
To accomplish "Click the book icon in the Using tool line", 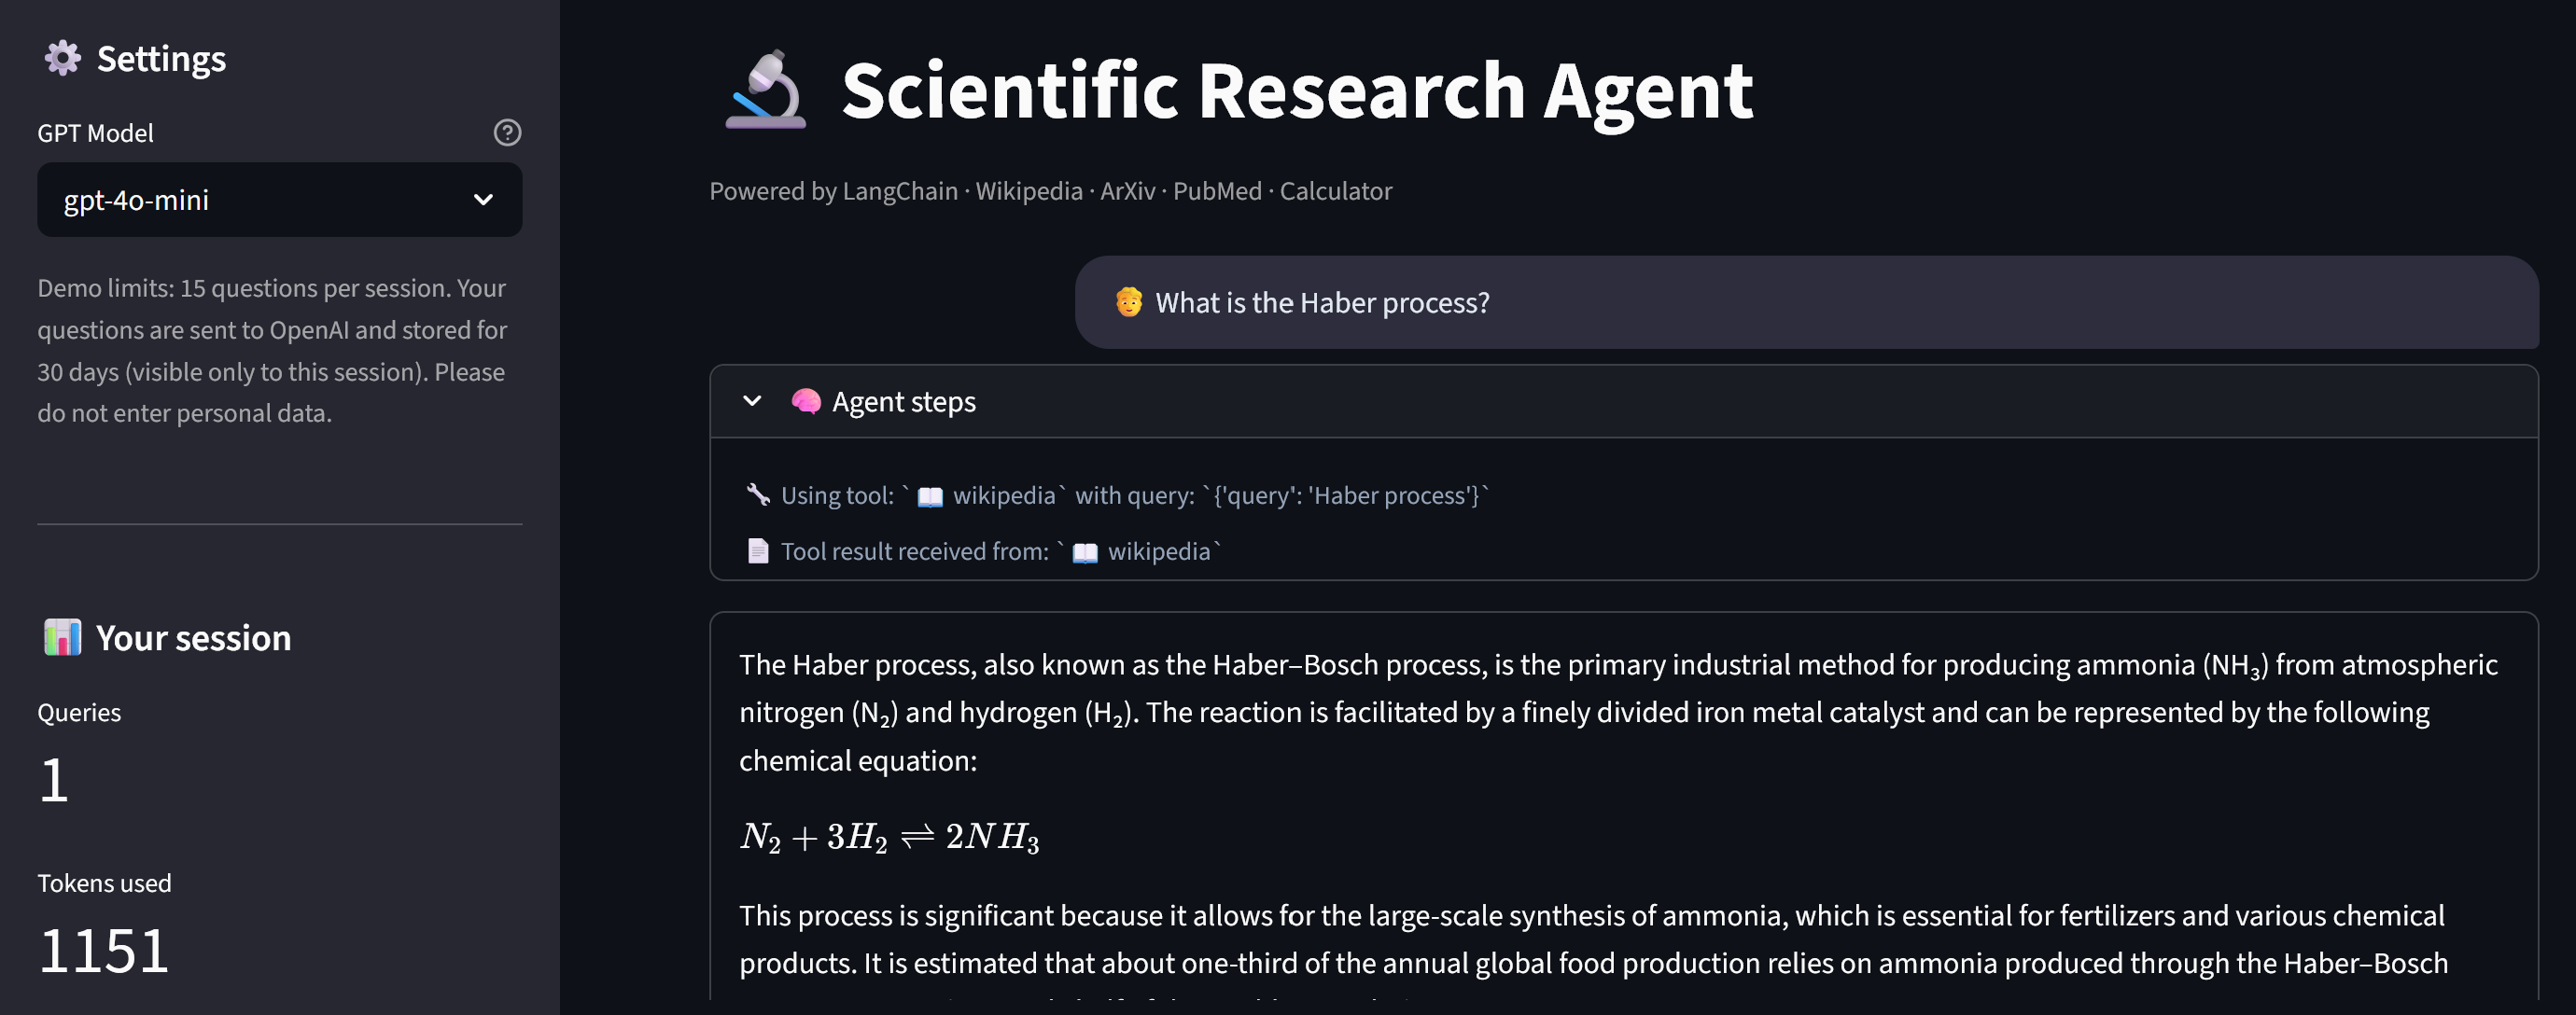I will click(x=930, y=496).
